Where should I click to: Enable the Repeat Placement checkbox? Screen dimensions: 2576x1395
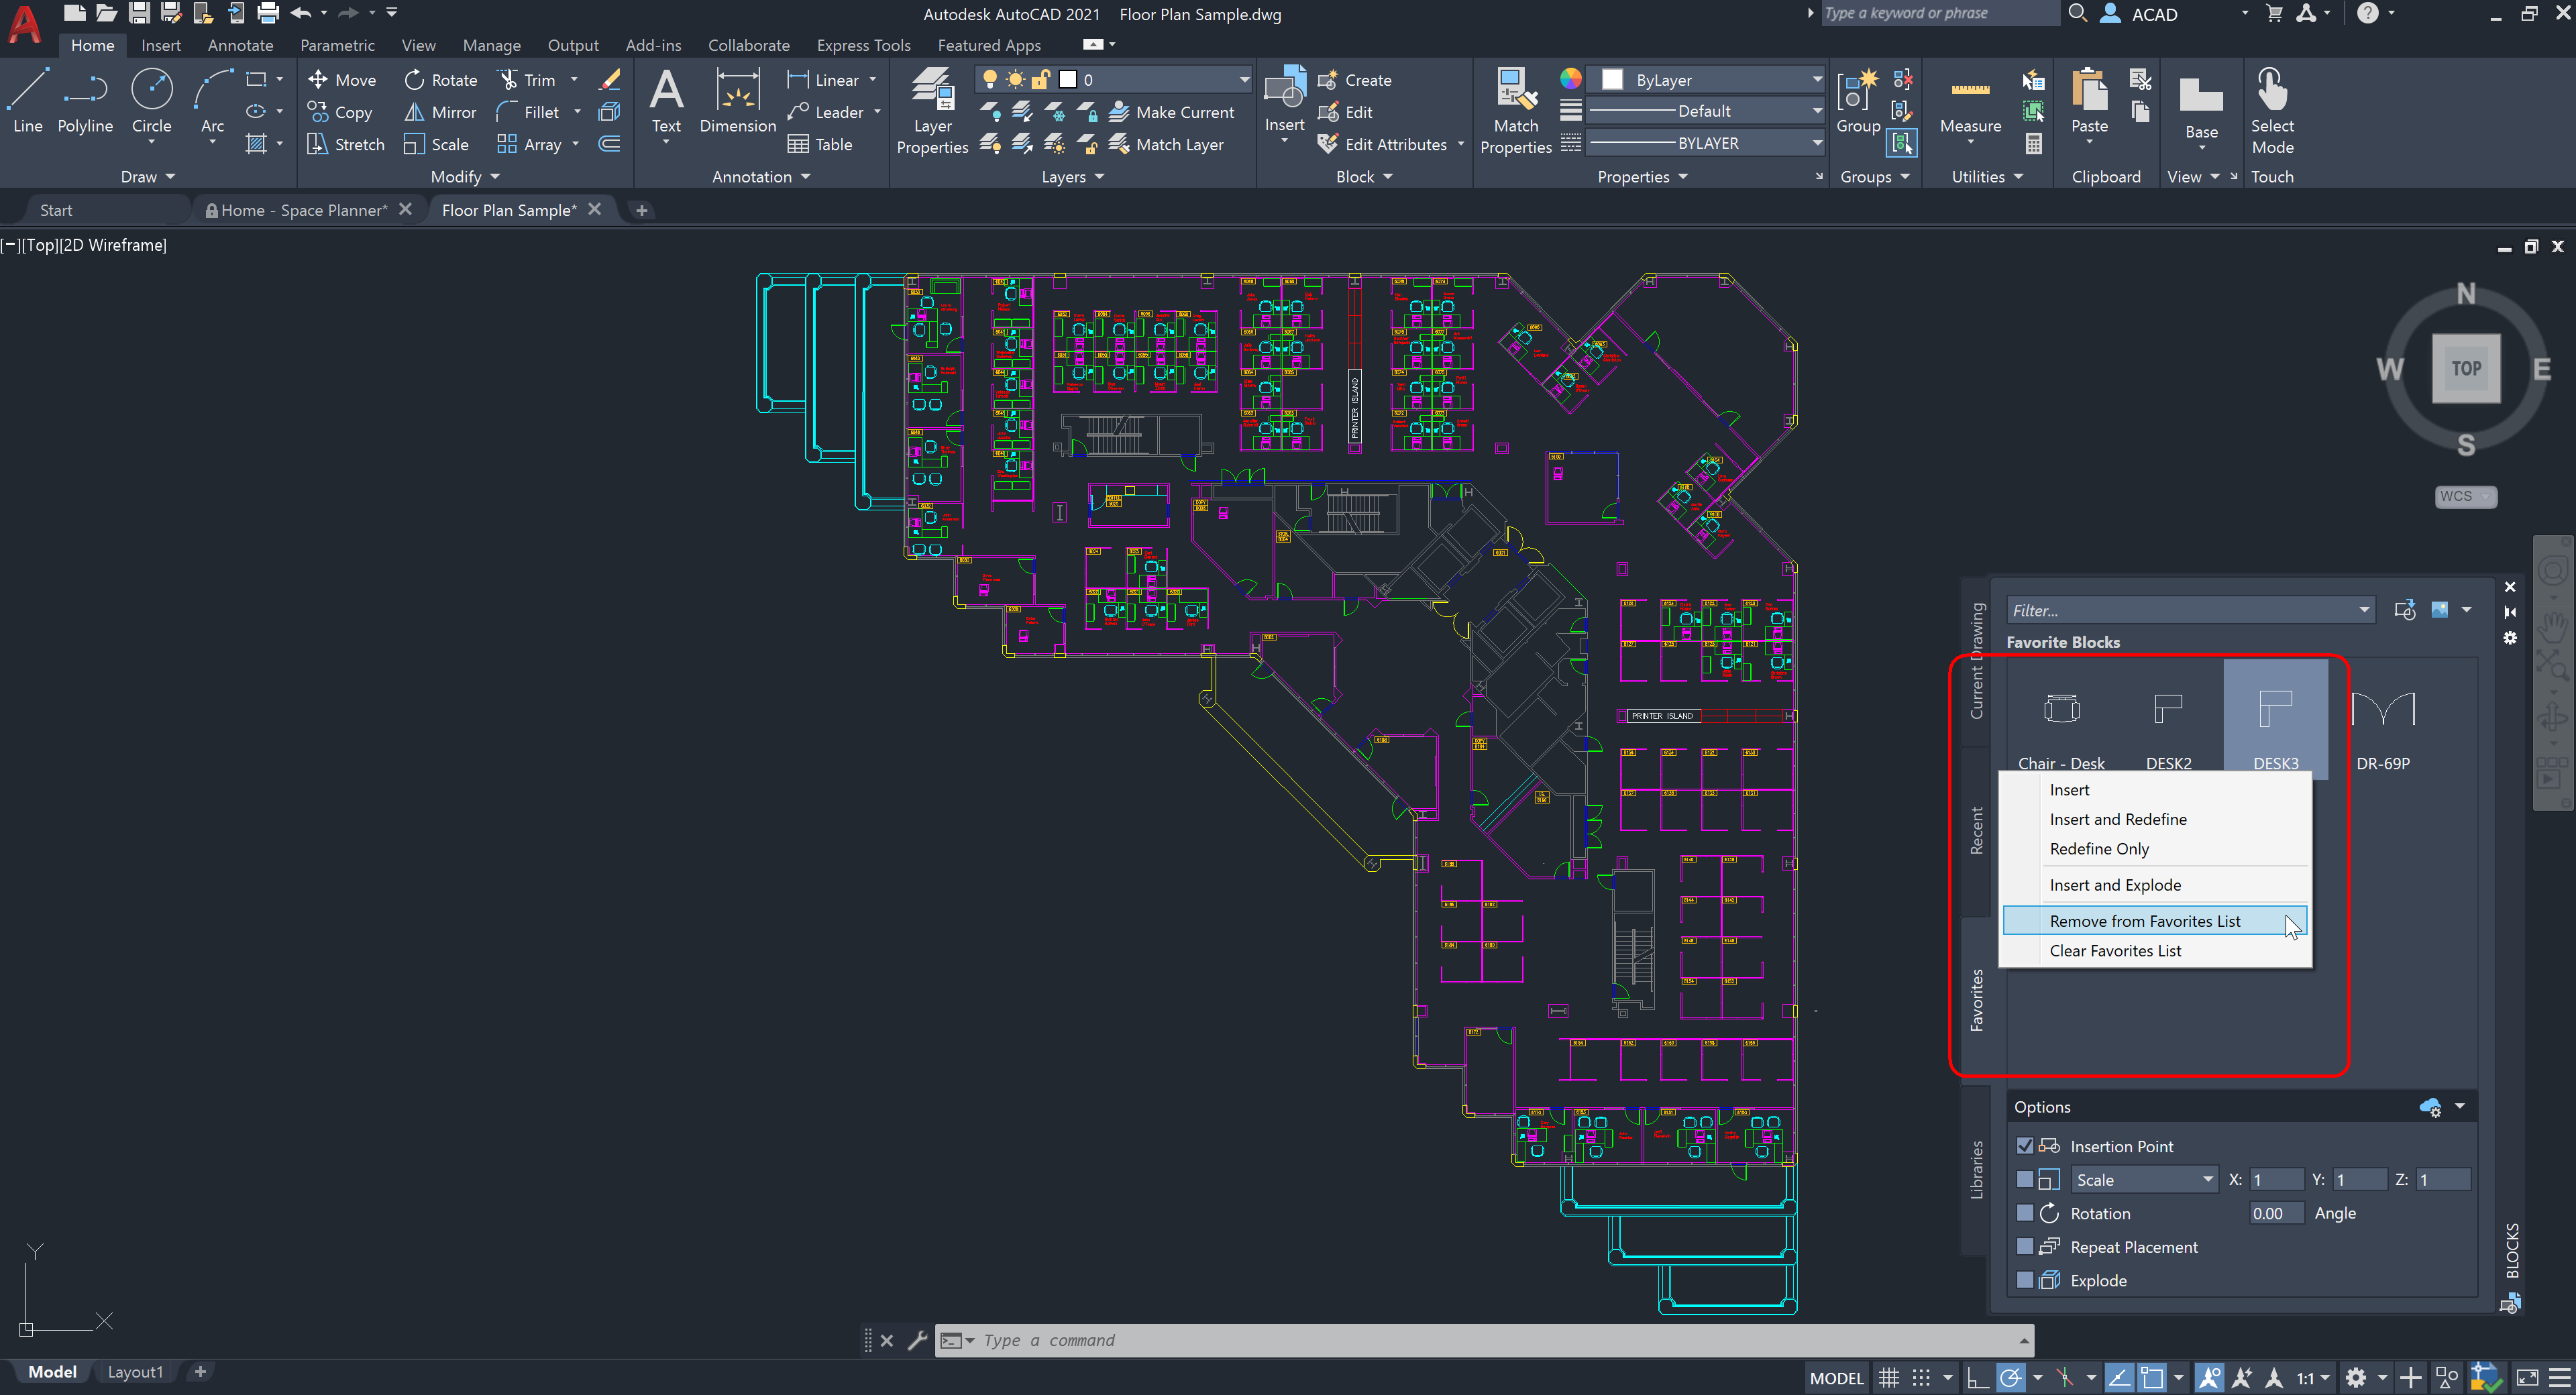click(x=2025, y=1246)
